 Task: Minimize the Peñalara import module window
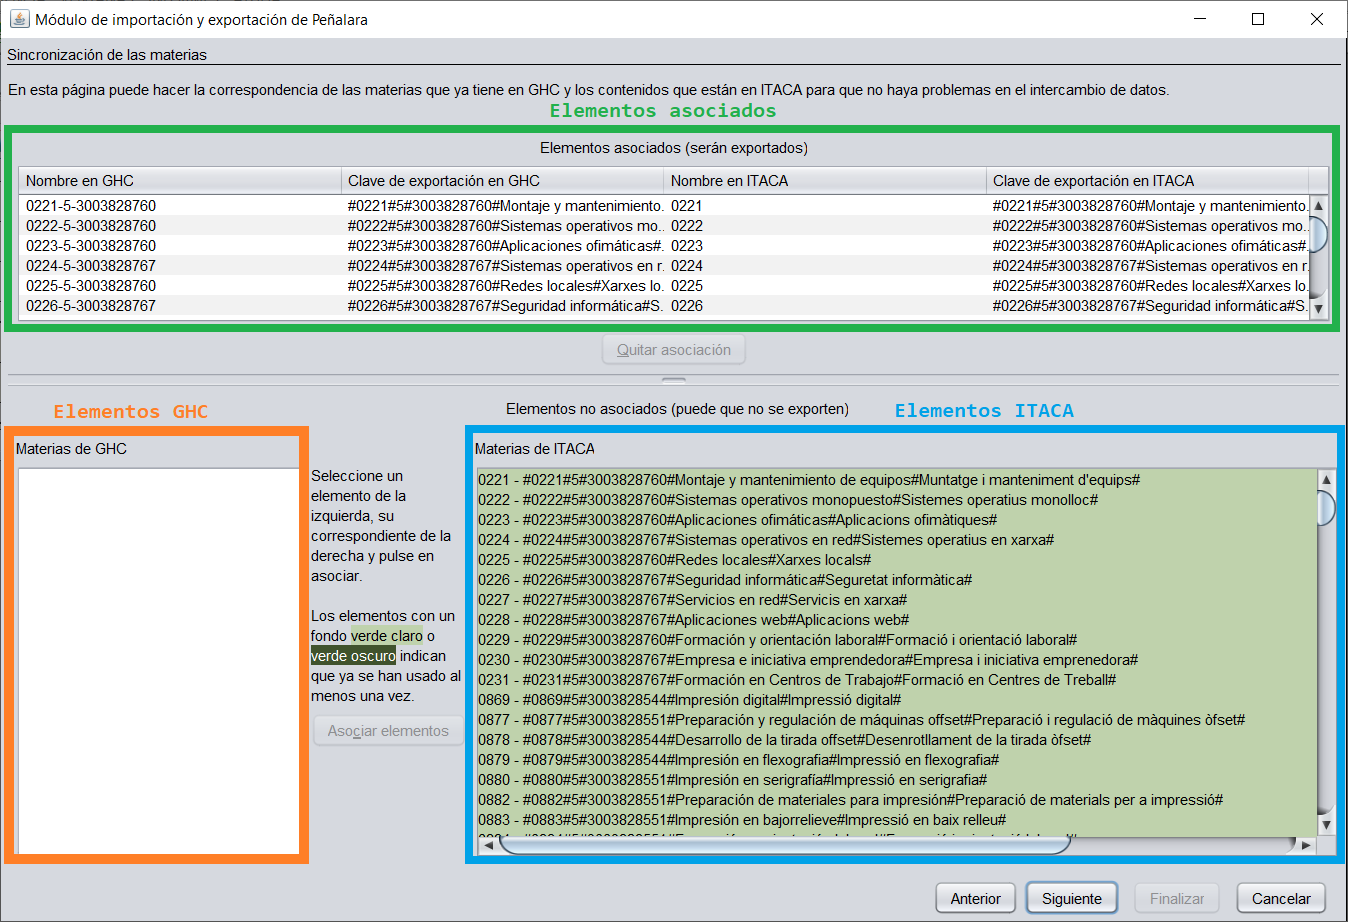tap(1199, 19)
